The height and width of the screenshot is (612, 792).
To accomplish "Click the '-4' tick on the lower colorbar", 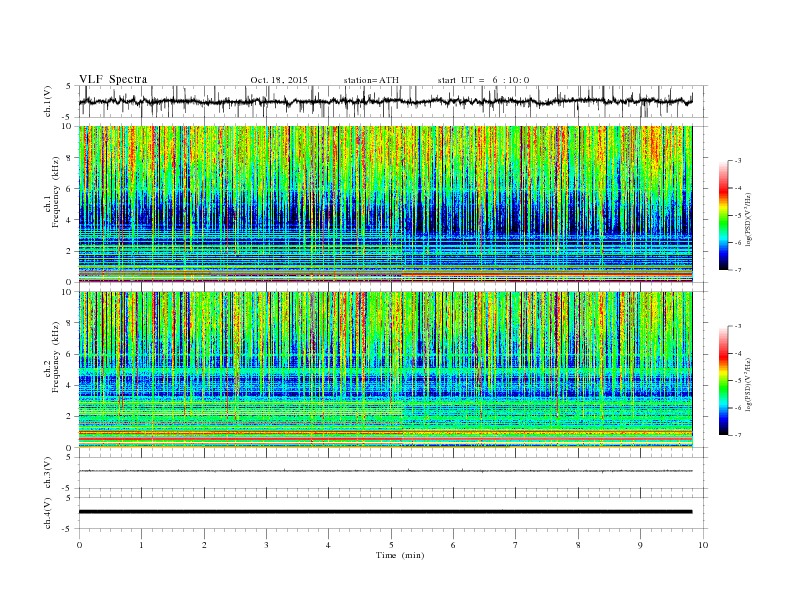I will pyautogui.click(x=737, y=353).
